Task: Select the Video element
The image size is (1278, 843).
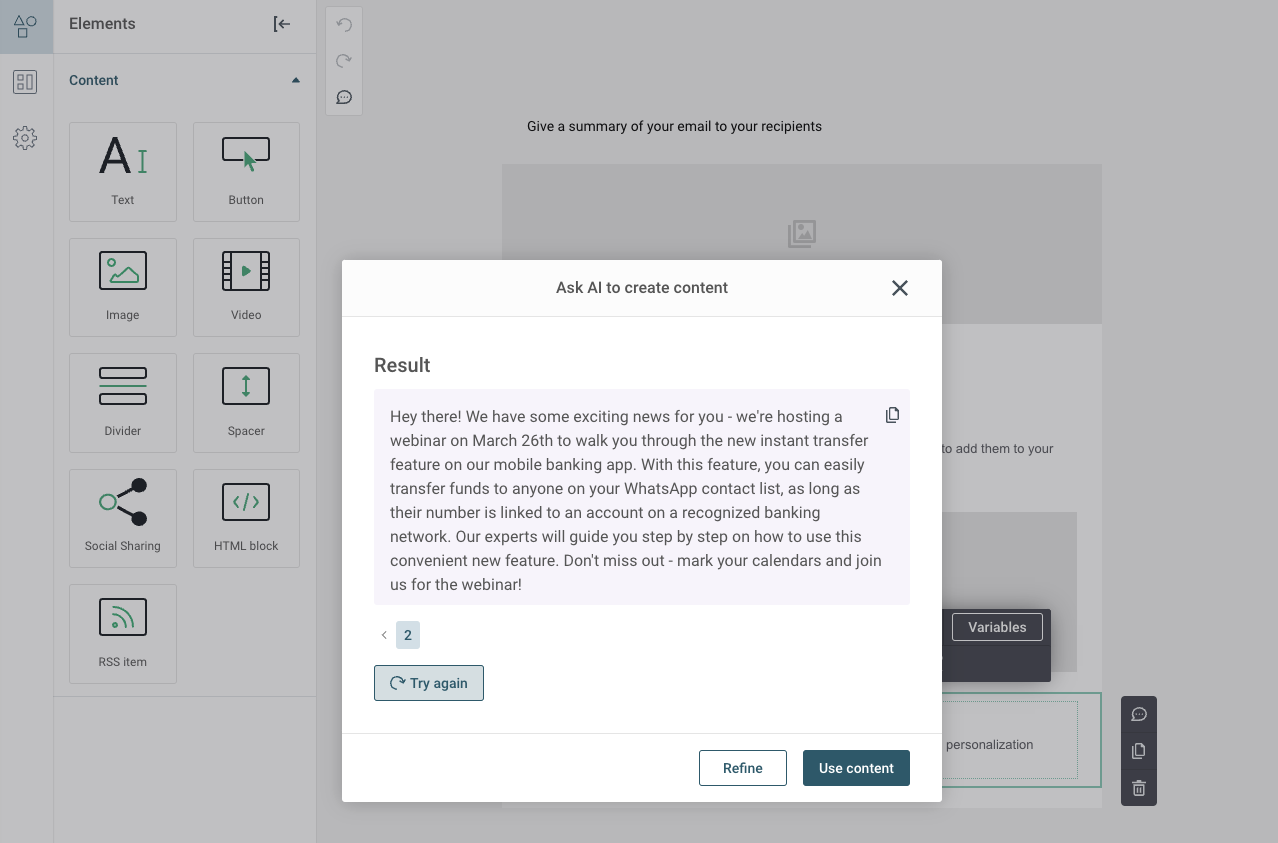Action: [246, 287]
